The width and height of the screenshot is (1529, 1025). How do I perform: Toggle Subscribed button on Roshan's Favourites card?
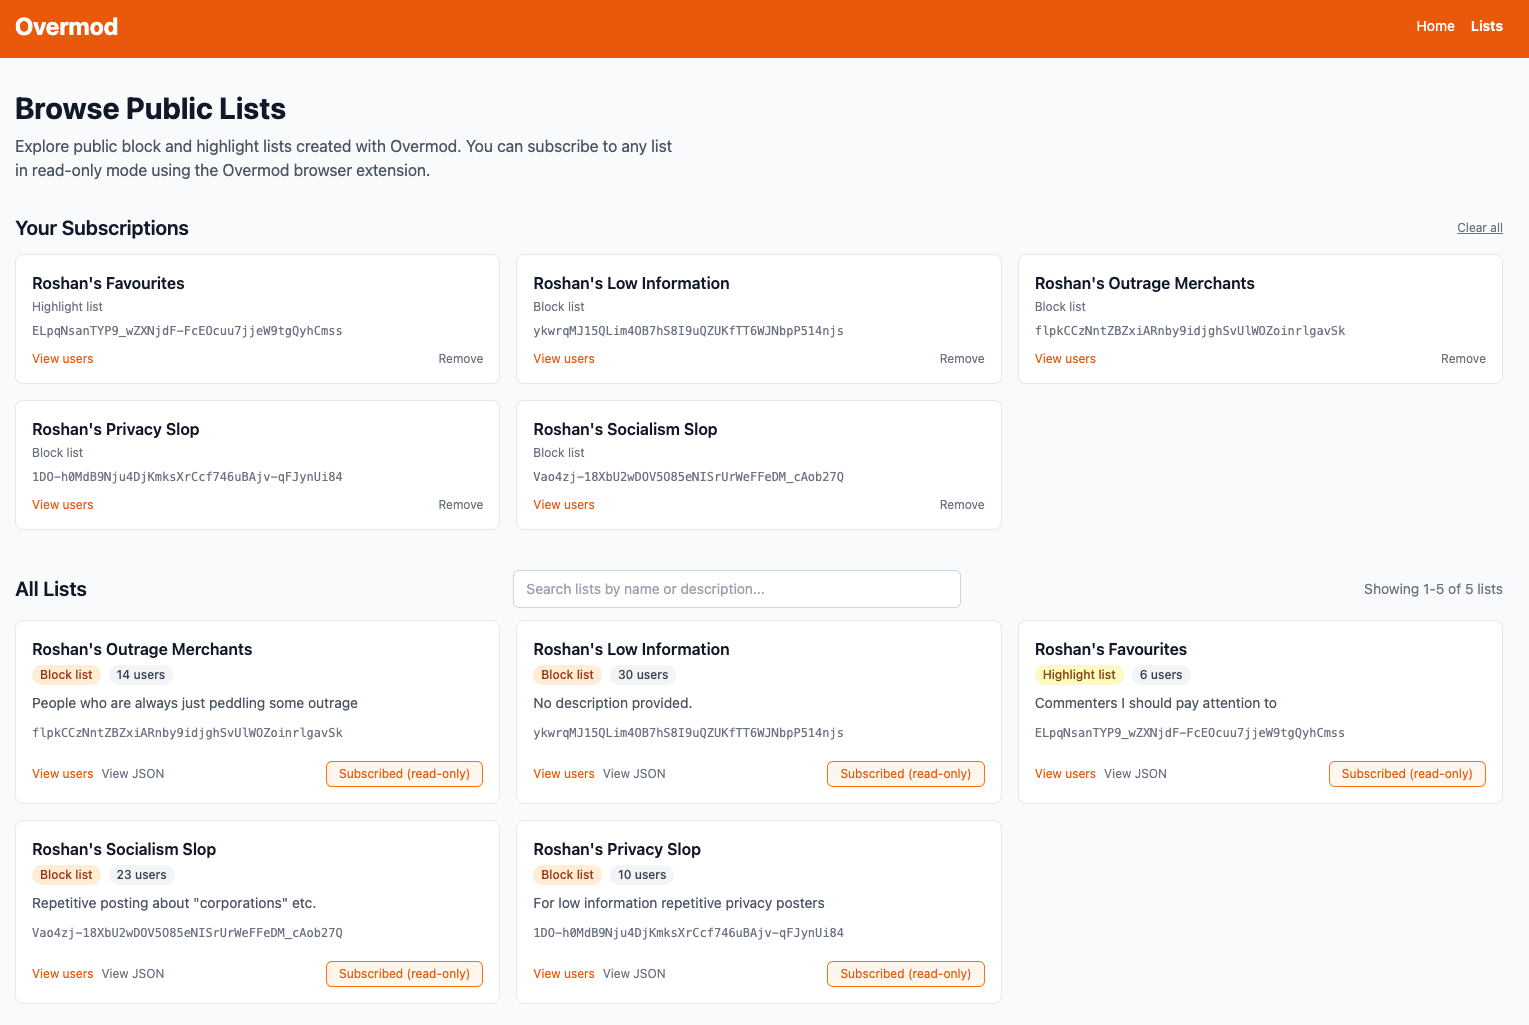pyautogui.click(x=1406, y=774)
